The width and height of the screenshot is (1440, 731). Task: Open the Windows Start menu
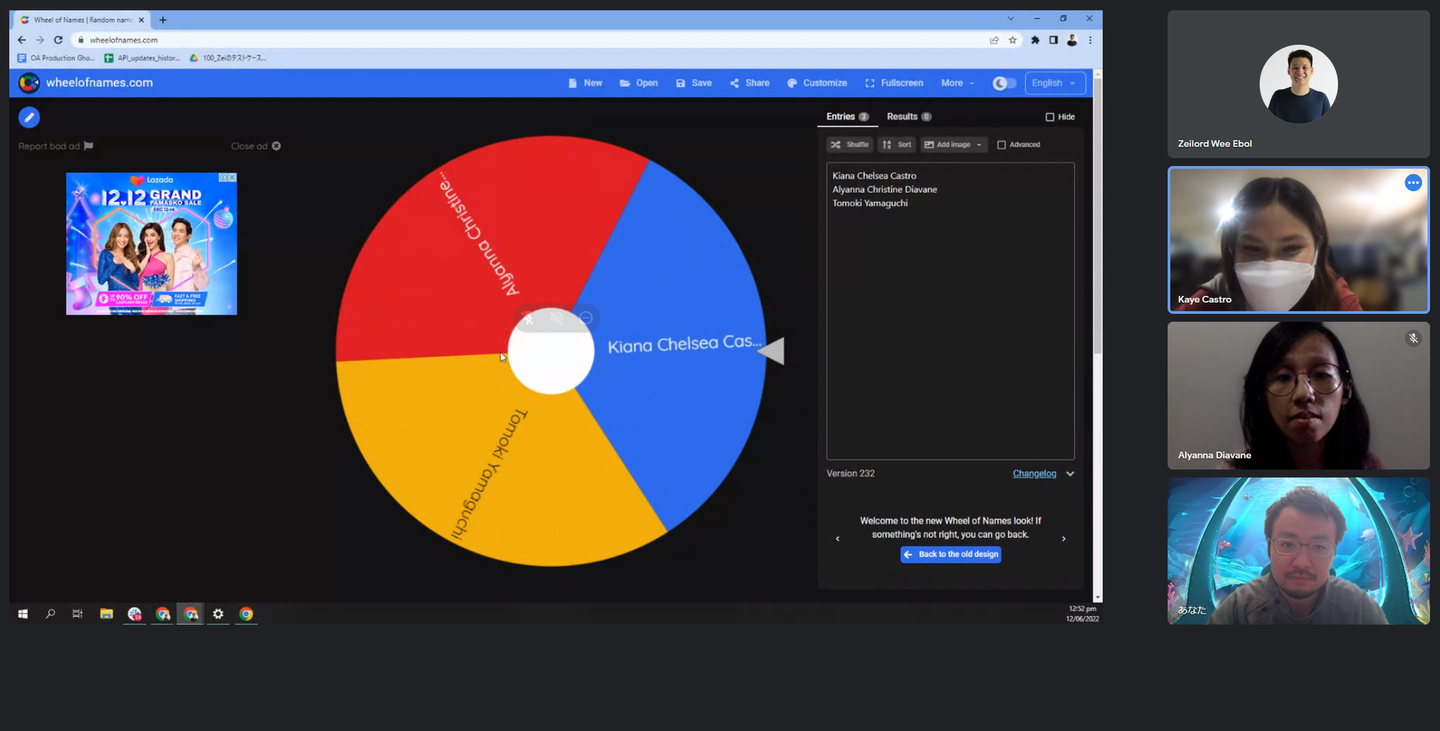(23, 614)
